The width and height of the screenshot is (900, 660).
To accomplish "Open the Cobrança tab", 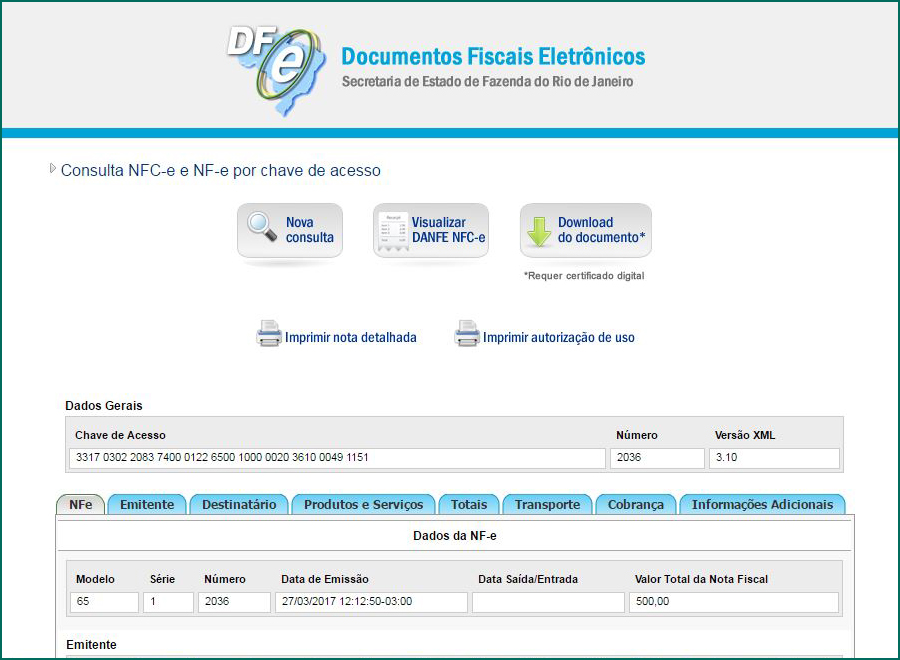I will tap(635, 505).
